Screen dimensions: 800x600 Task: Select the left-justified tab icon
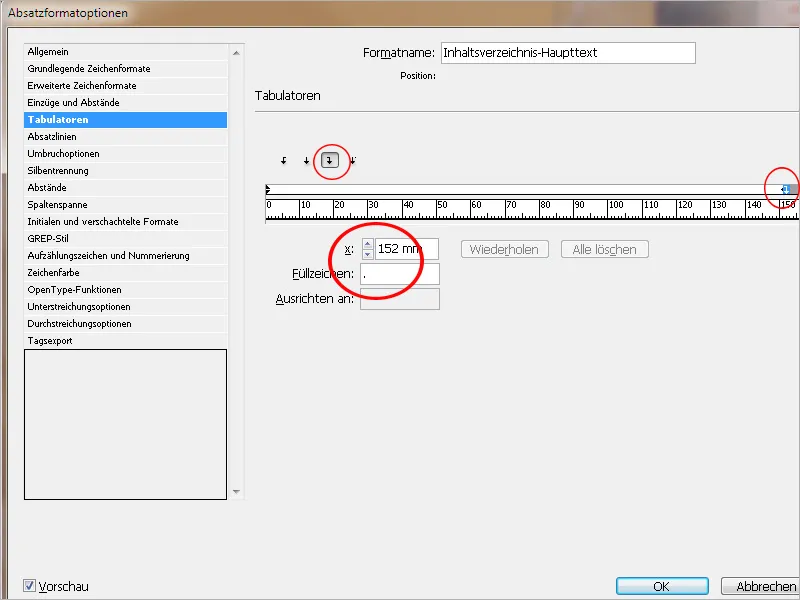(284, 161)
